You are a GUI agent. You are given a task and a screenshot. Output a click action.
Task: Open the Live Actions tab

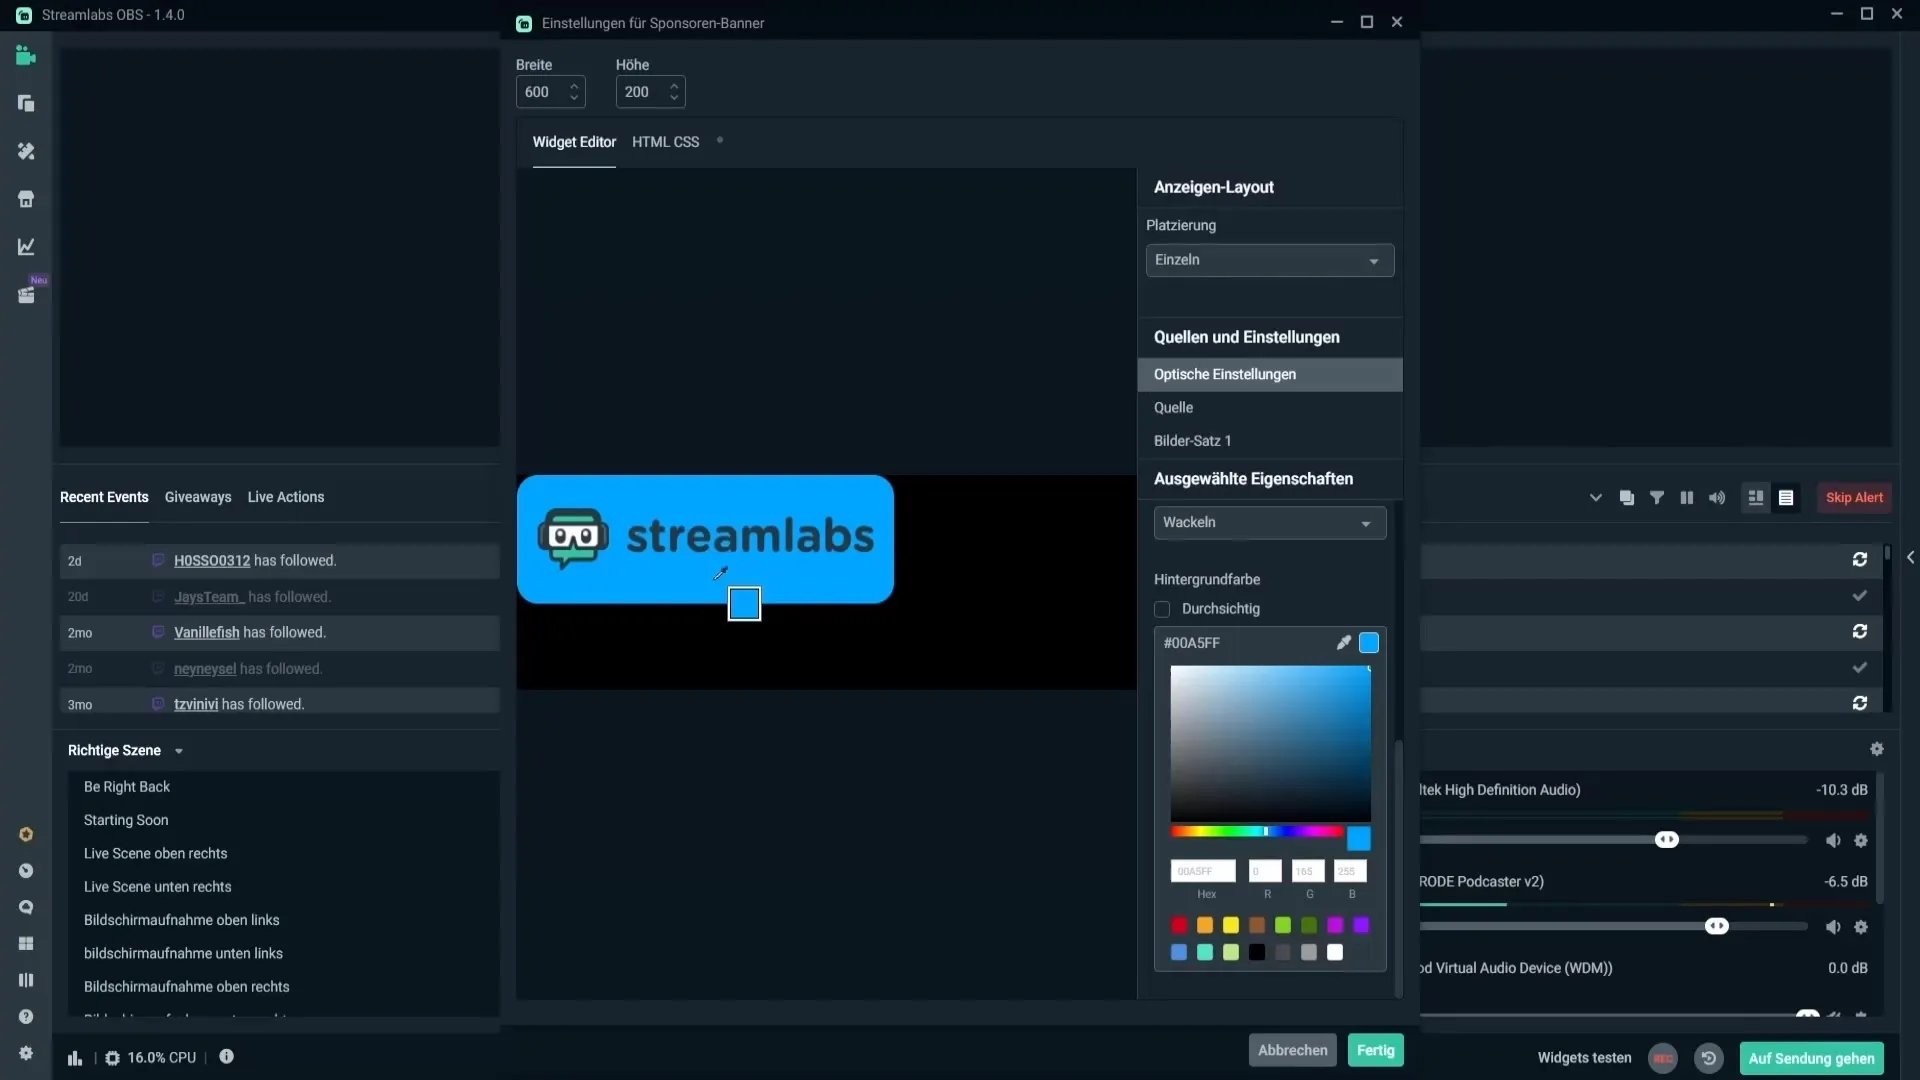point(286,497)
